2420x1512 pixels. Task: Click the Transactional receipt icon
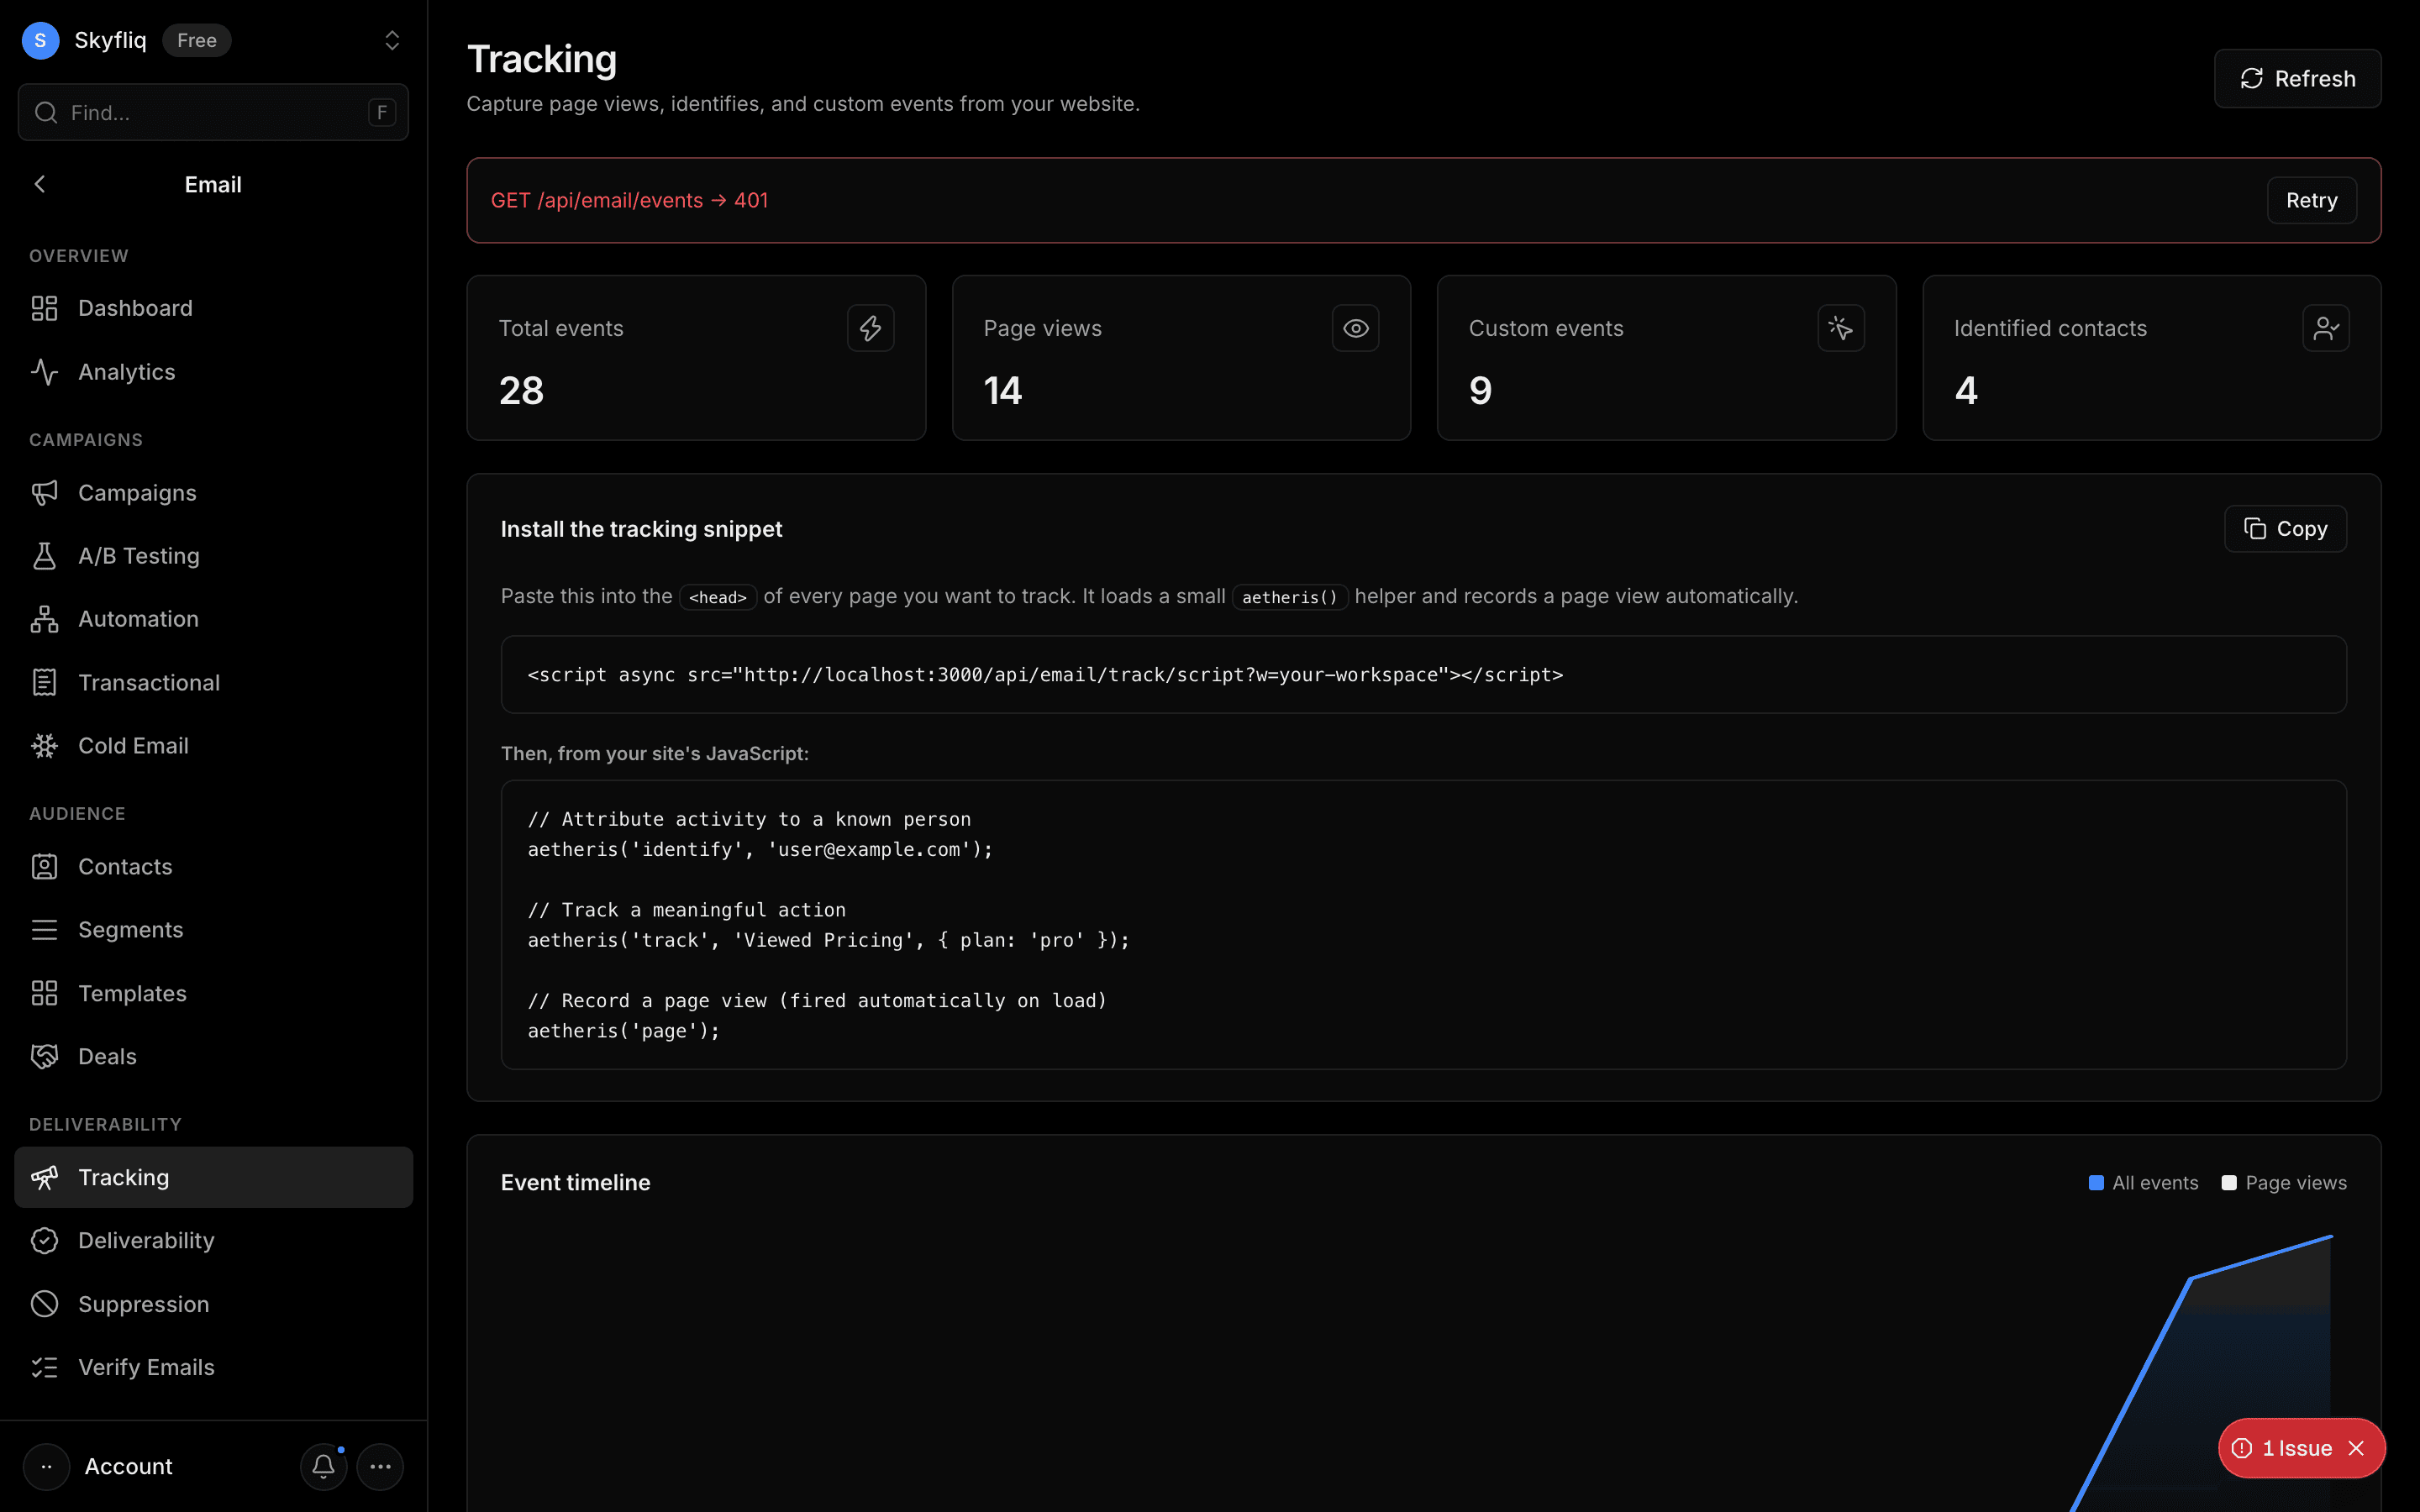(44, 682)
